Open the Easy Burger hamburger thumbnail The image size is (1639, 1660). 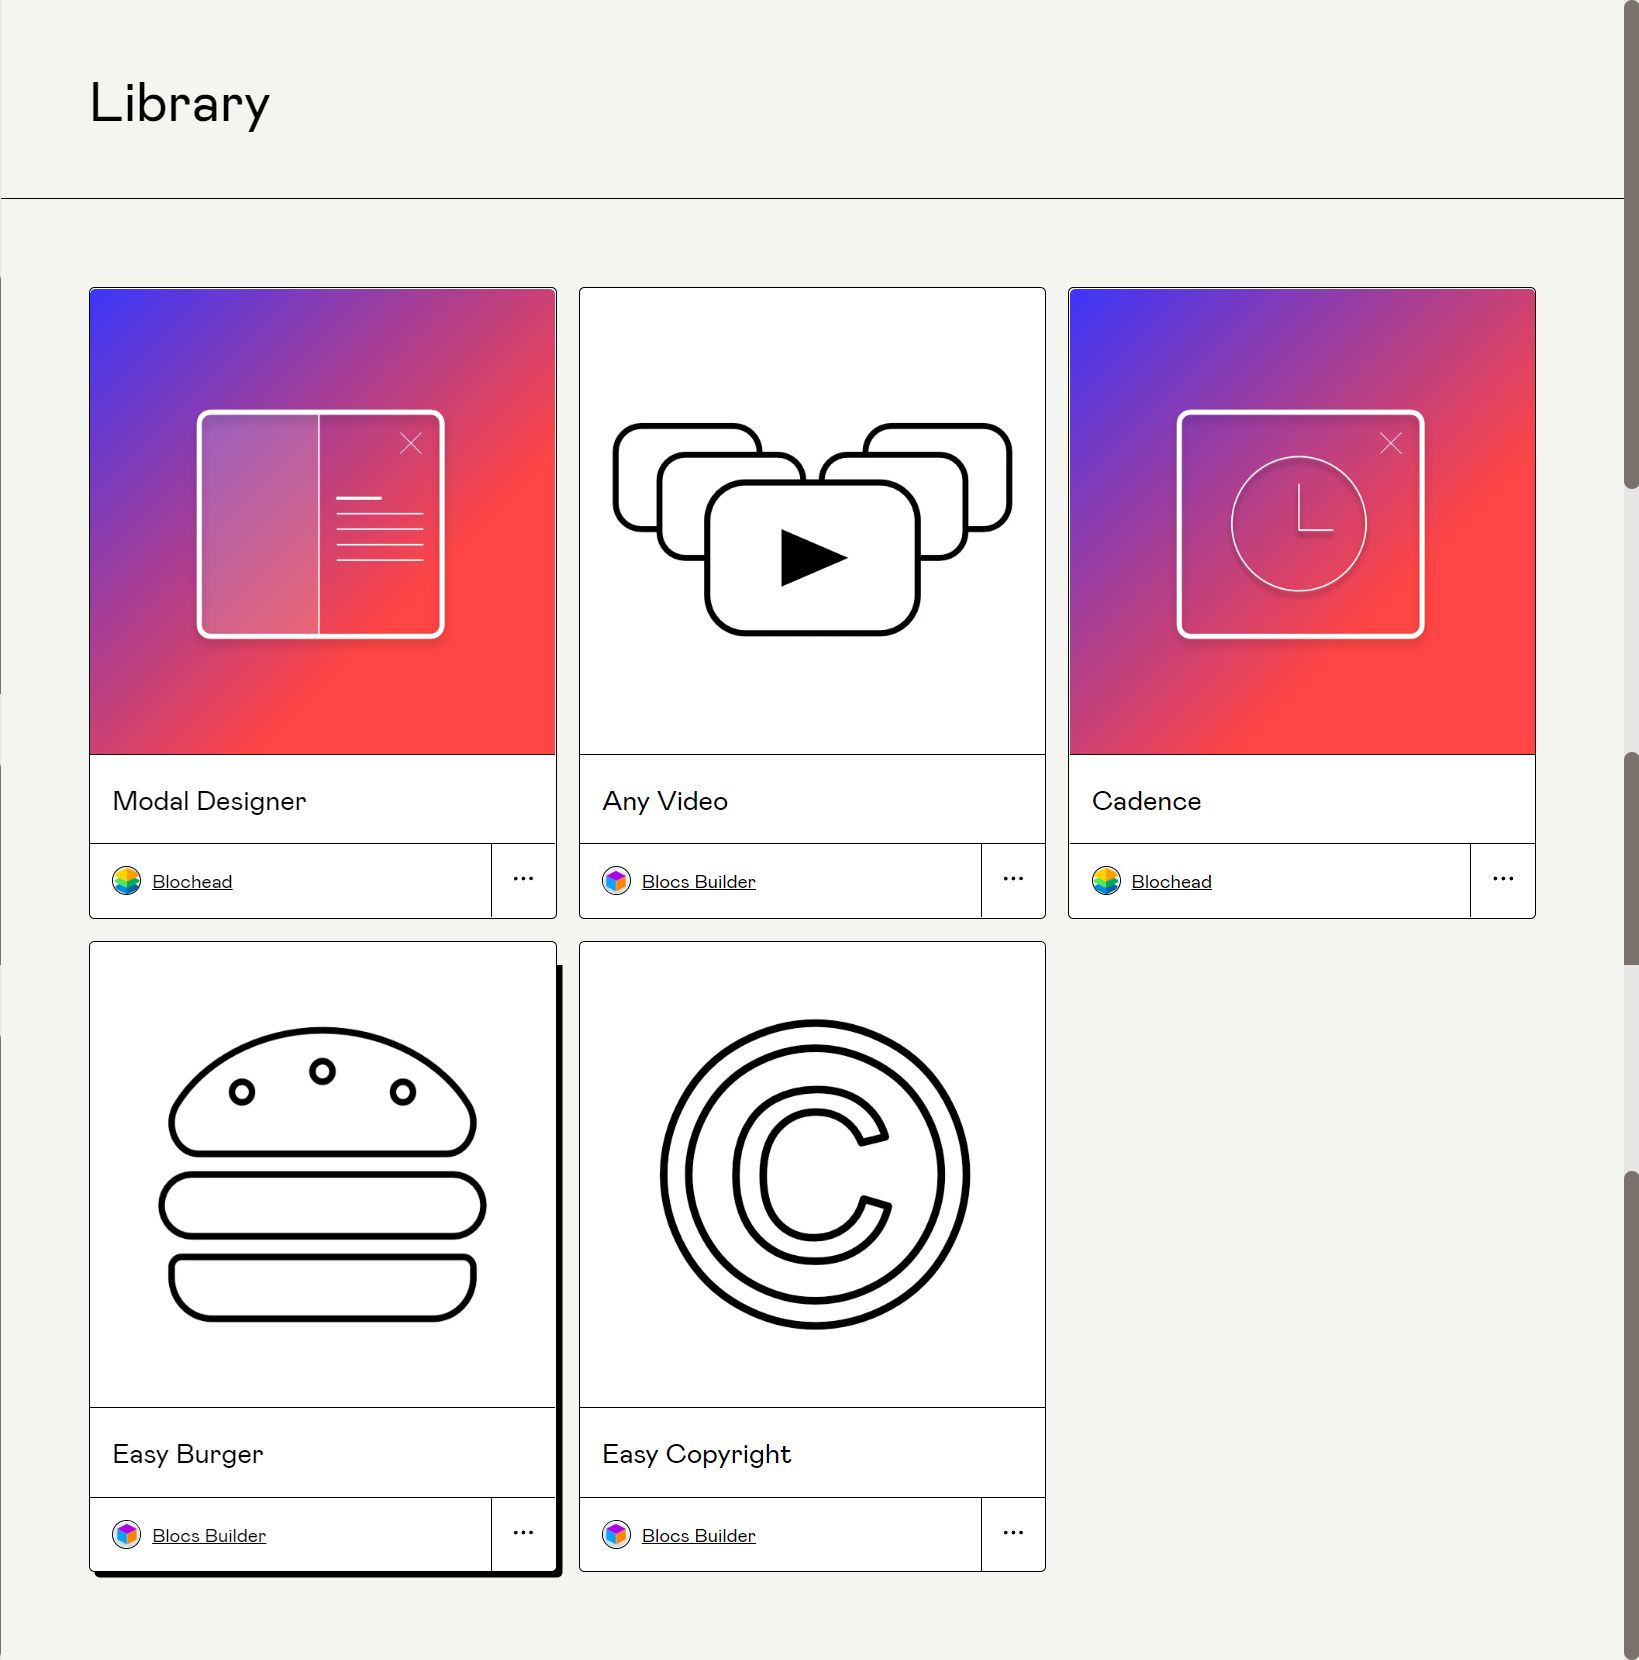coord(322,1174)
